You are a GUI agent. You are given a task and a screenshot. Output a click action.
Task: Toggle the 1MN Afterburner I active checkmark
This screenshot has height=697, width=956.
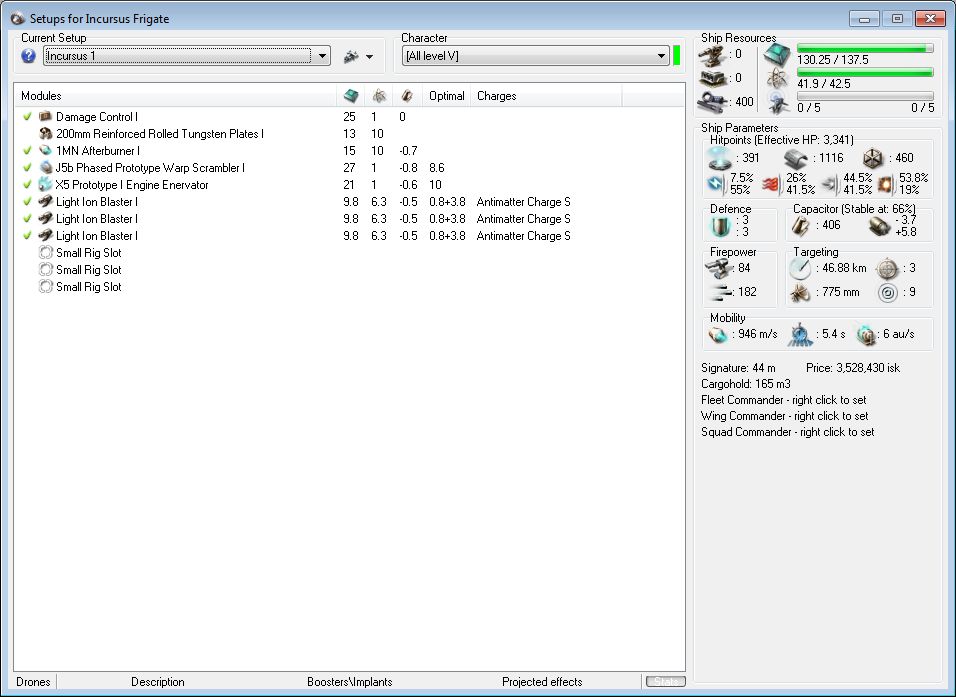click(27, 150)
